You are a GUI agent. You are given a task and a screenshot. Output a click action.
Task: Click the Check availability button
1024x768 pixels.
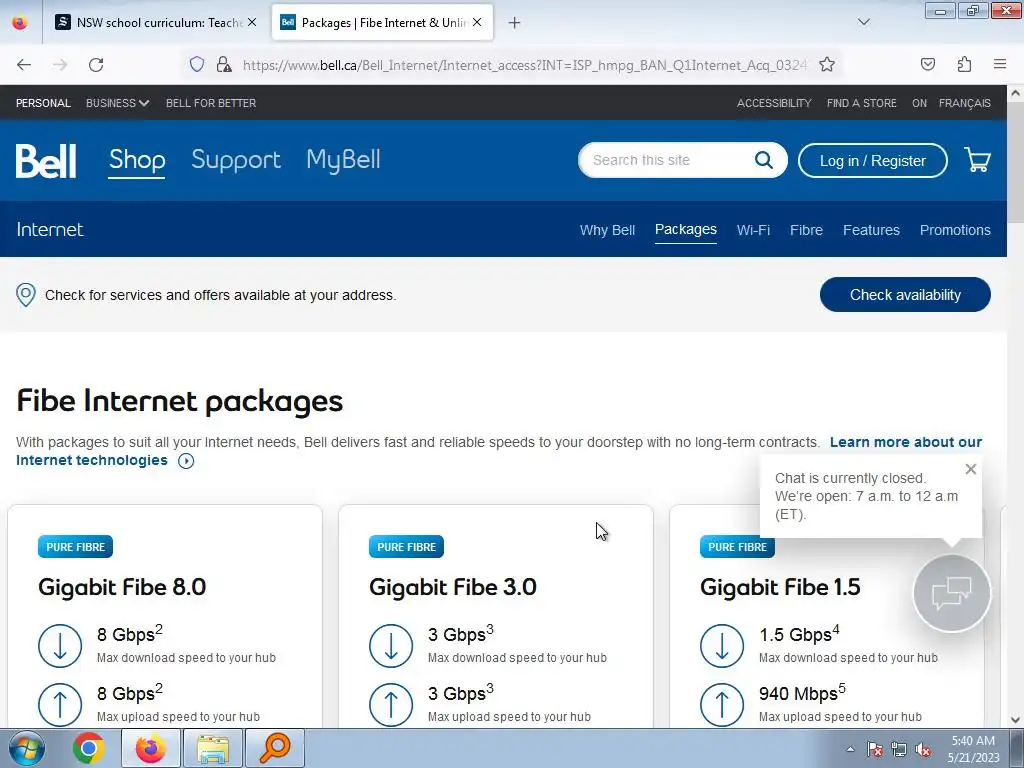pos(905,295)
